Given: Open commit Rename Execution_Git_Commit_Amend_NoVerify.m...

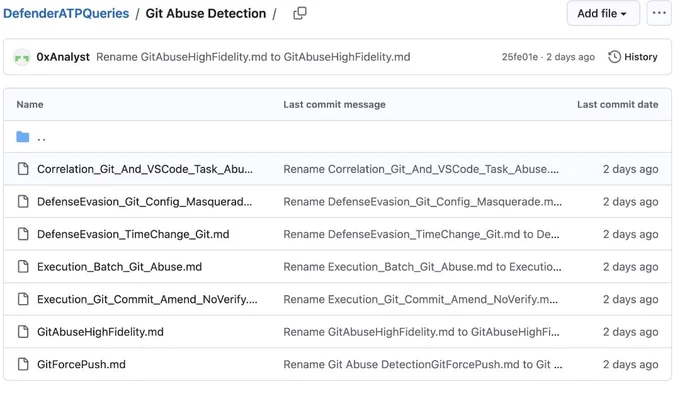Looking at the screenshot, I should click(420, 299).
